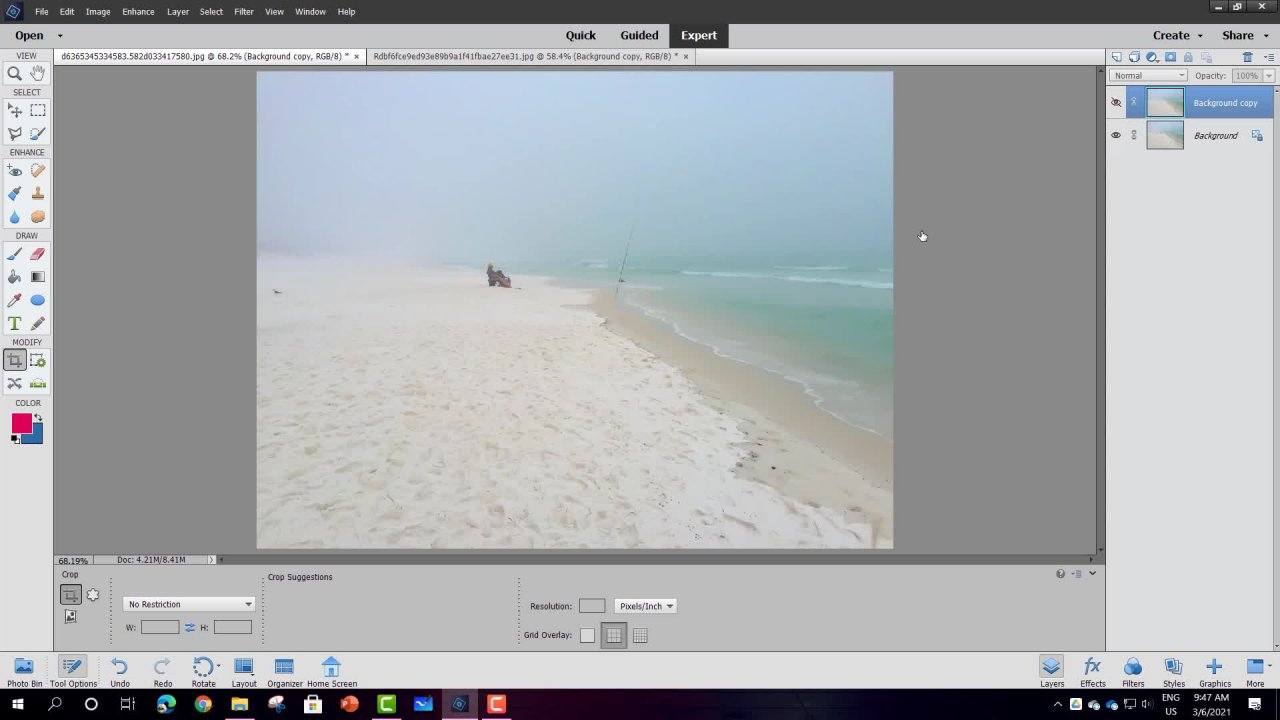
Task: Open the Effects panel
Action: click(1092, 671)
